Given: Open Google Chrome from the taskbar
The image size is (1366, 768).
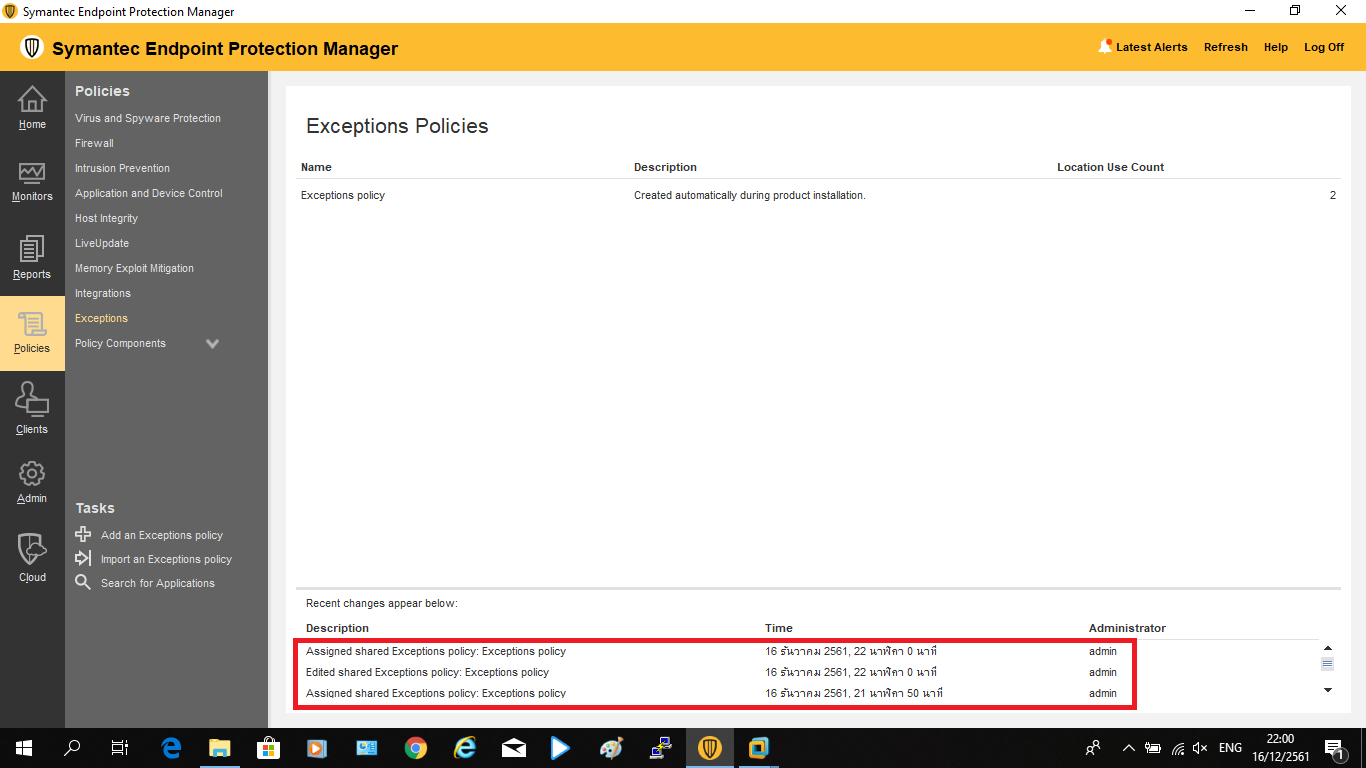Looking at the screenshot, I should pos(416,748).
